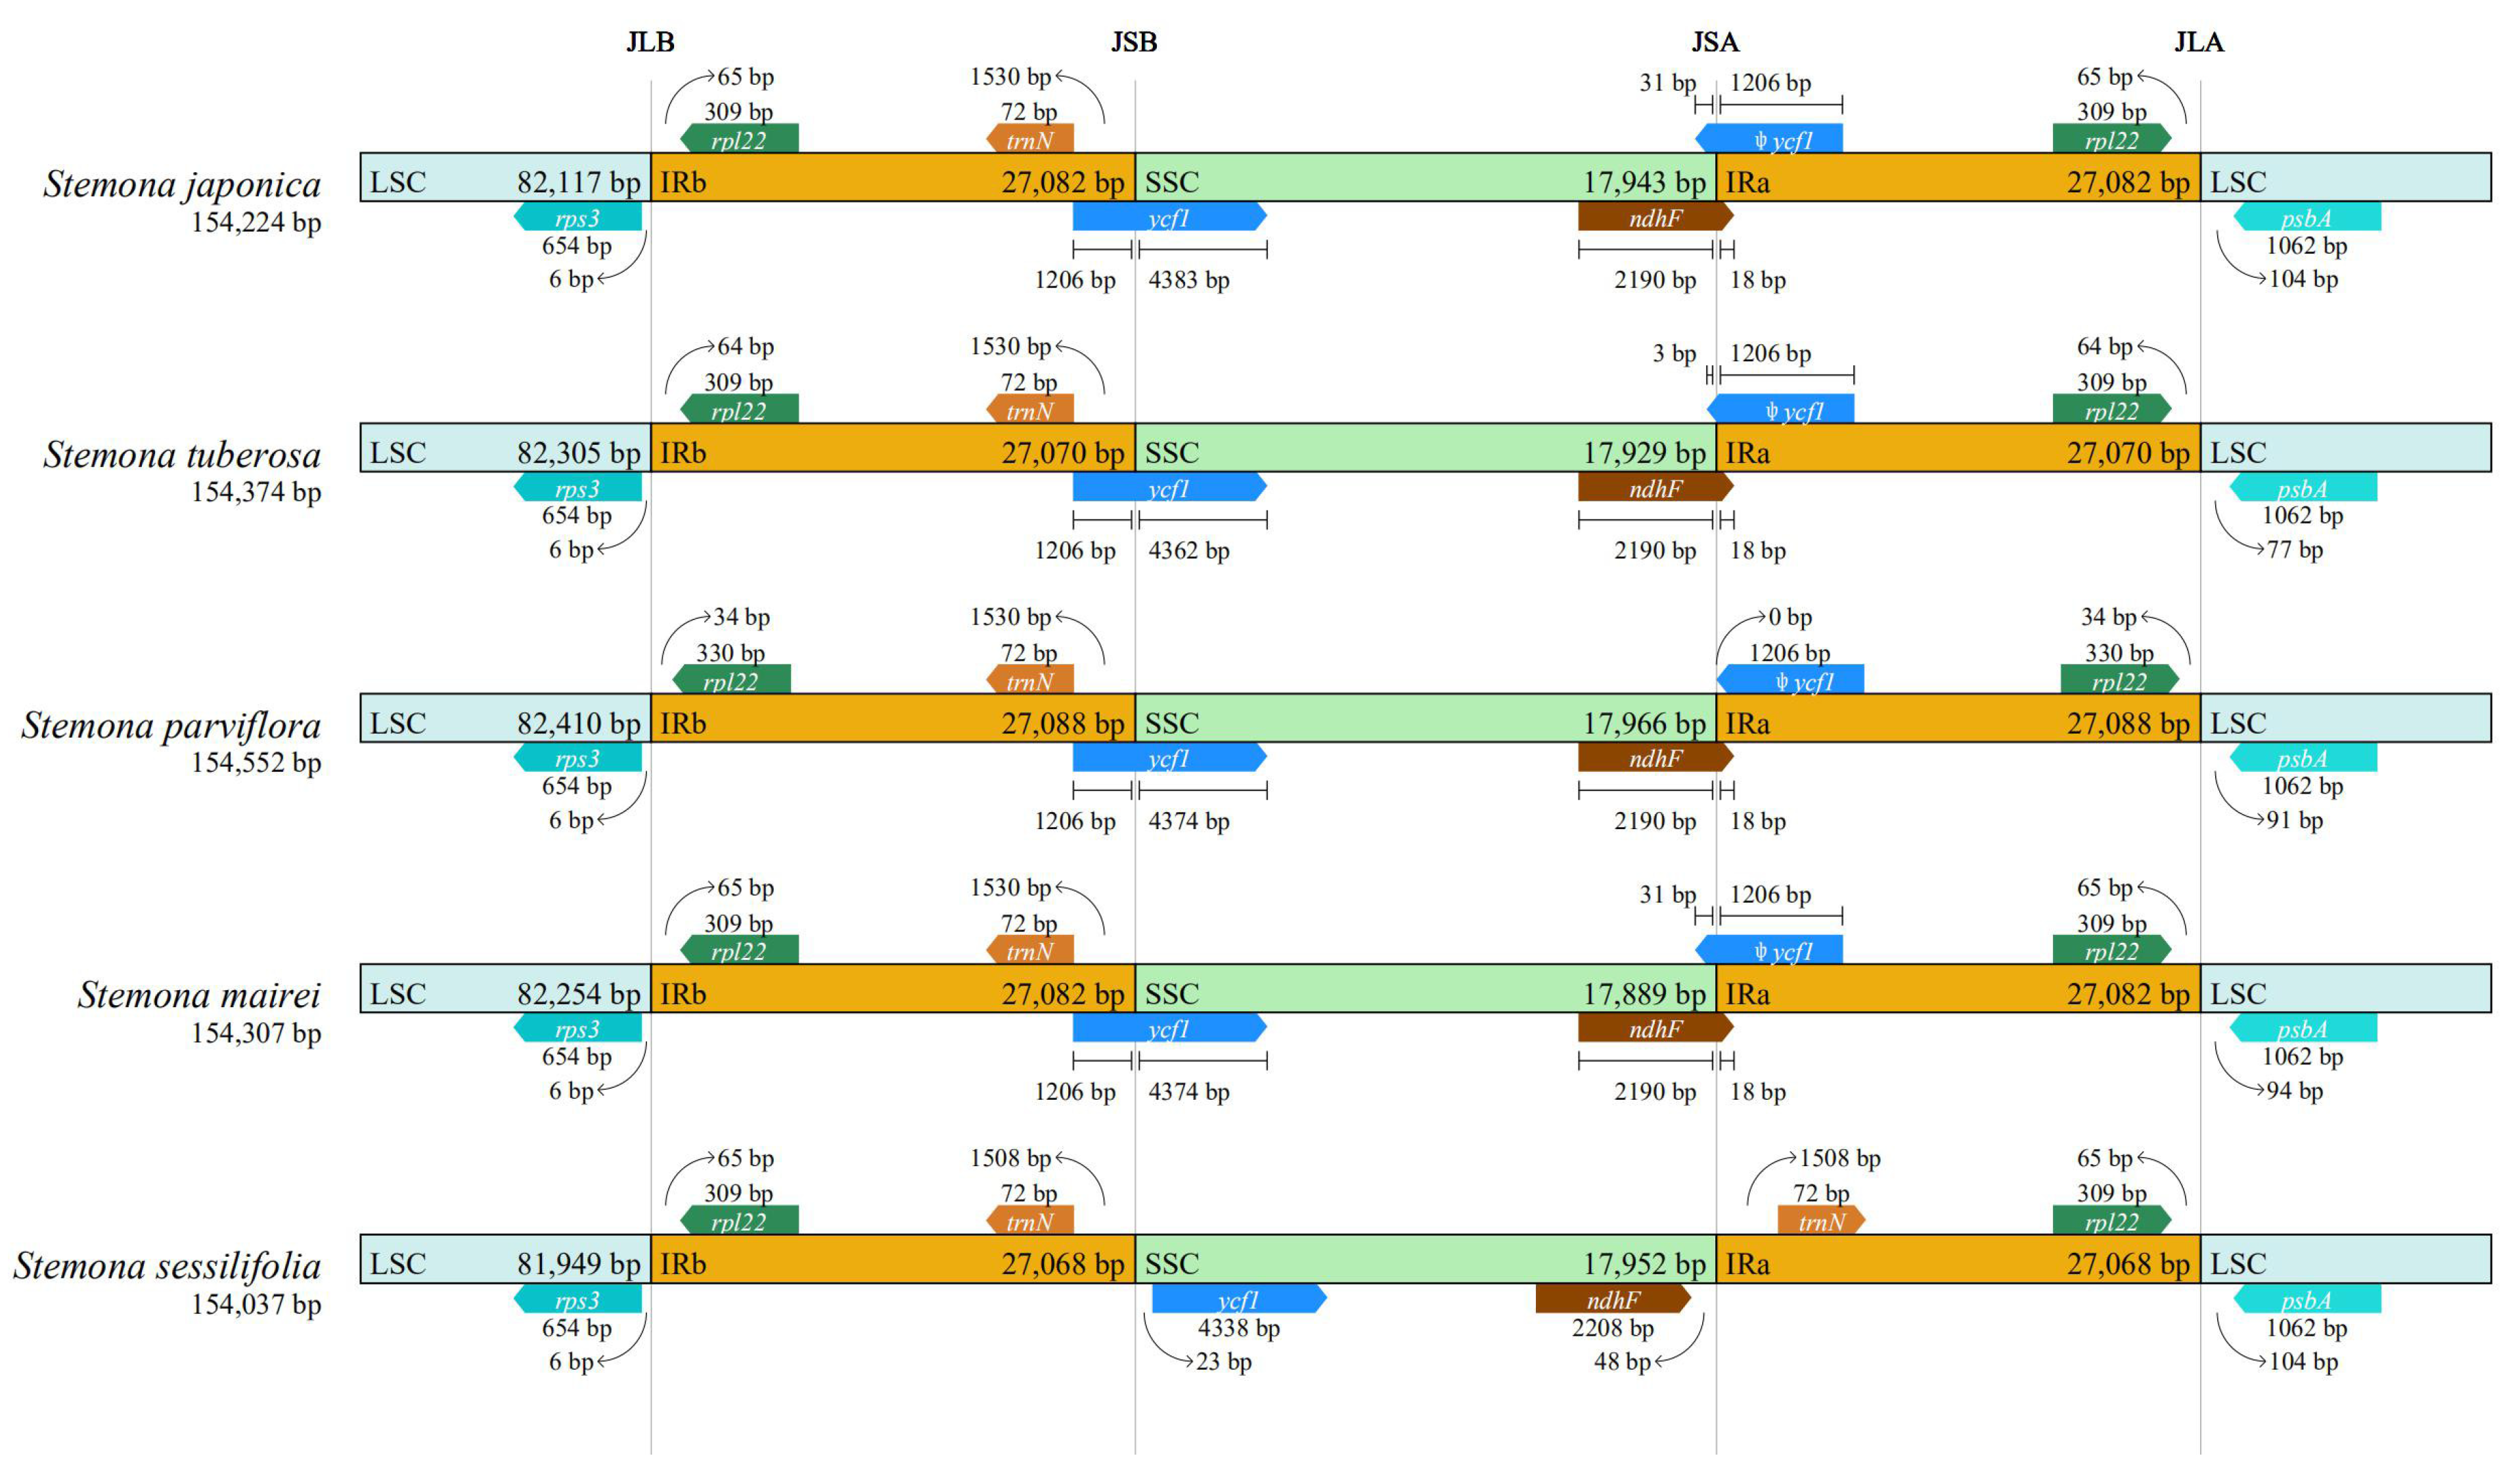Click SSC length 17,929 bp
The image size is (2520, 1473).
coord(1644,453)
